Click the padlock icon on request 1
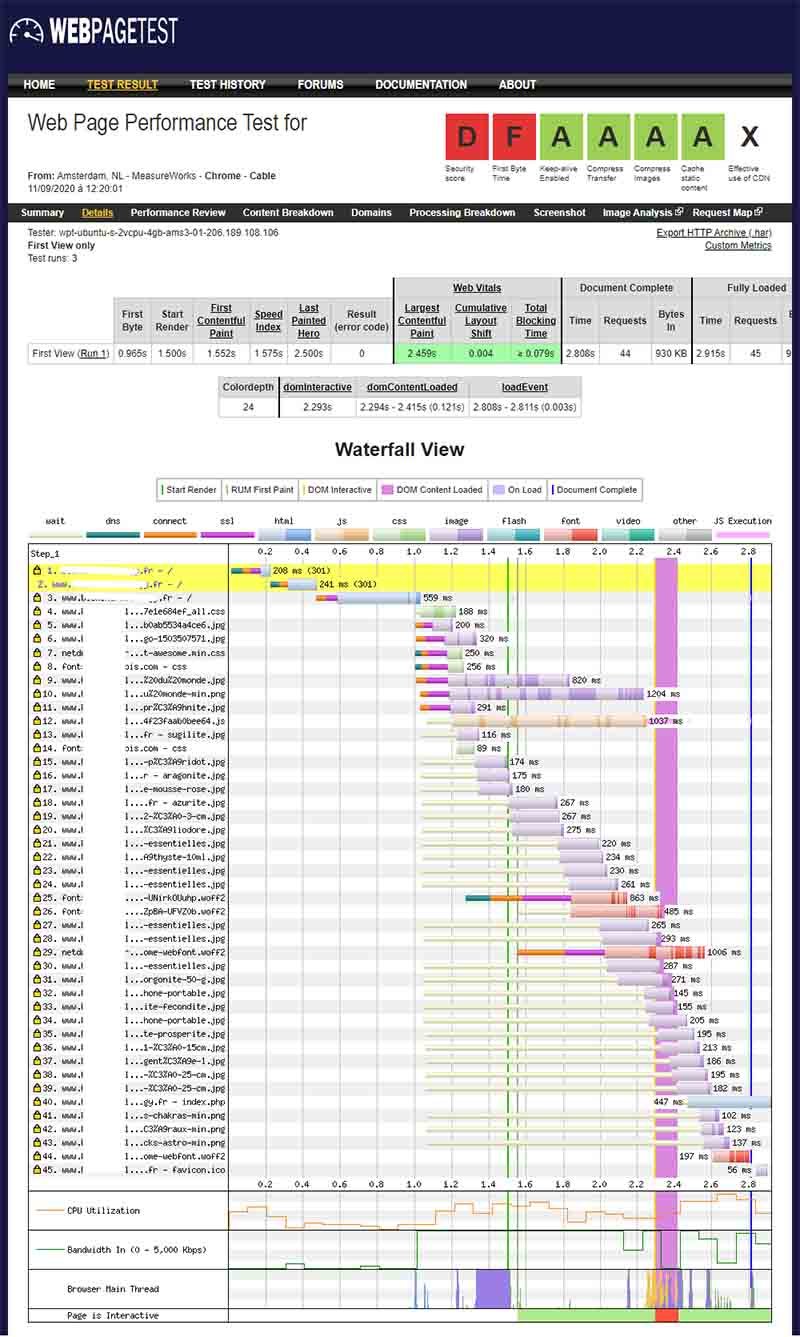This screenshot has width=800, height=1337. coord(36,570)
